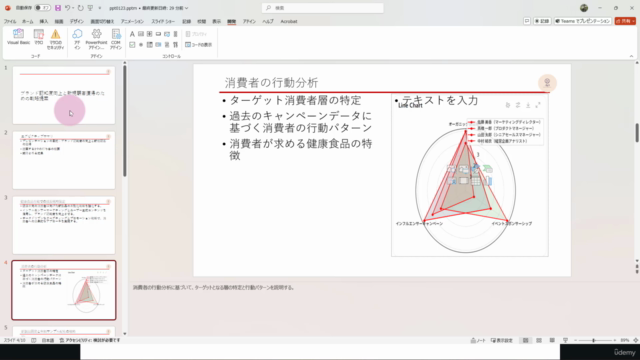Select slide 3 thumbnail
640x360 pixels.
64,225
